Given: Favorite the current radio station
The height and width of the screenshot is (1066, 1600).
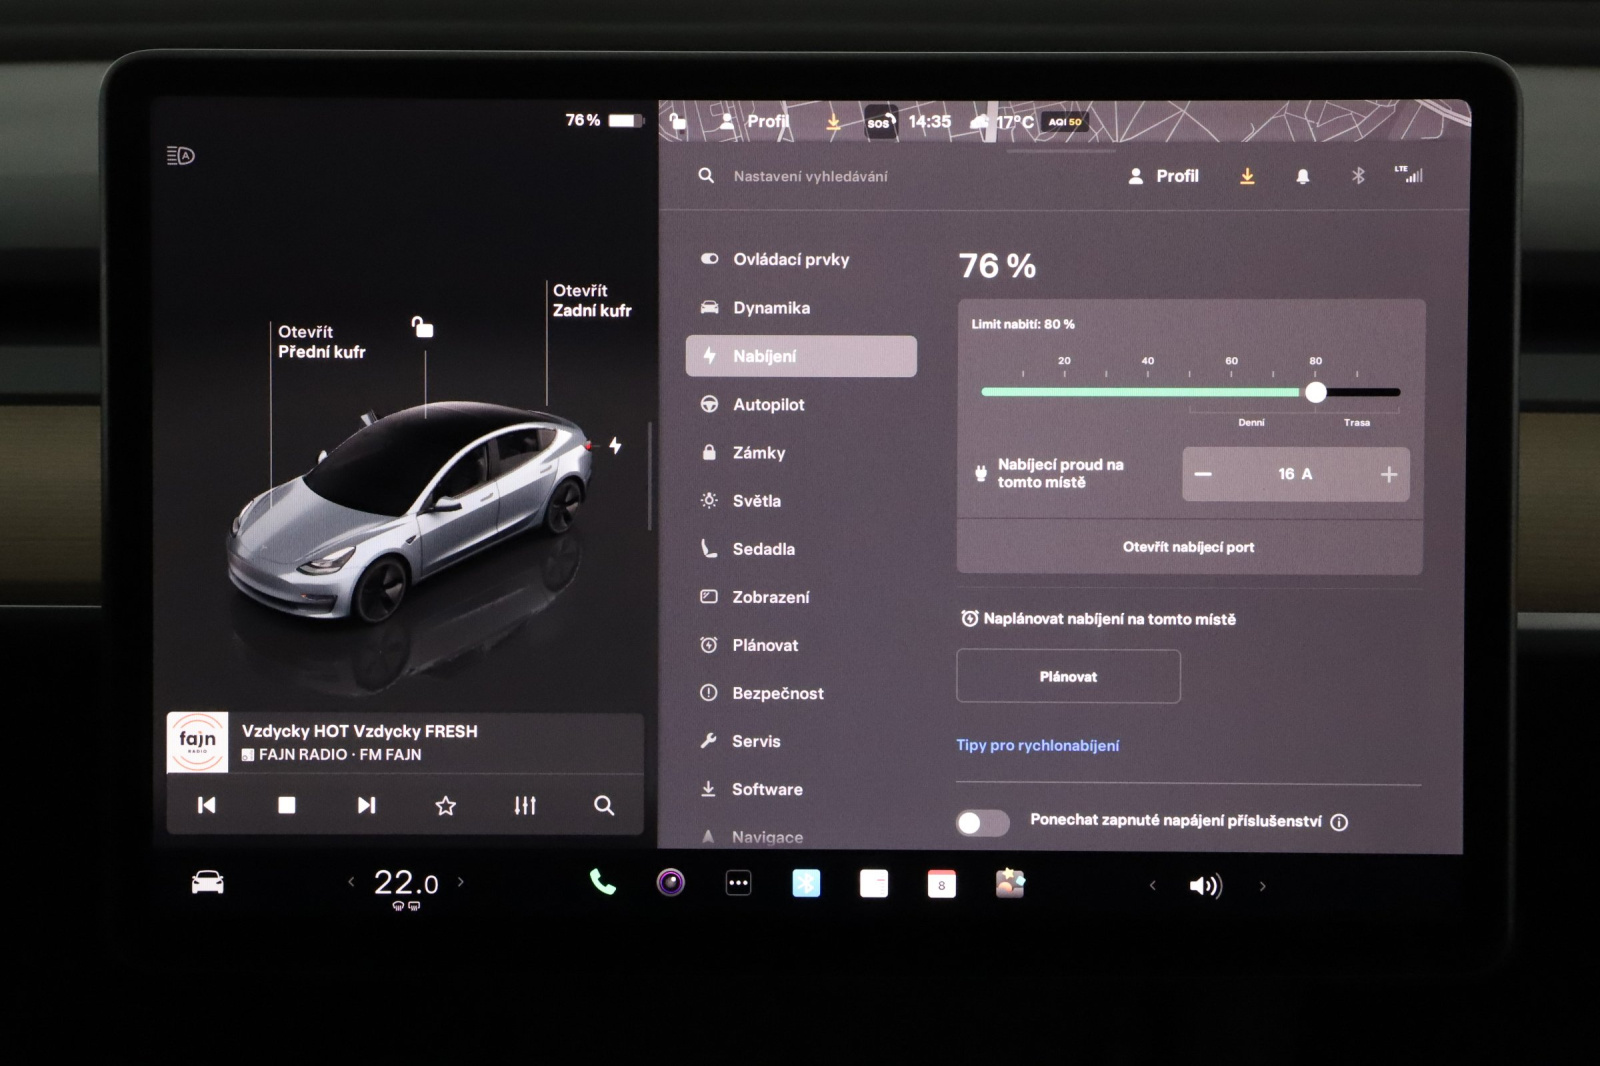Looking at the screenshot, I should pos(446,805).
